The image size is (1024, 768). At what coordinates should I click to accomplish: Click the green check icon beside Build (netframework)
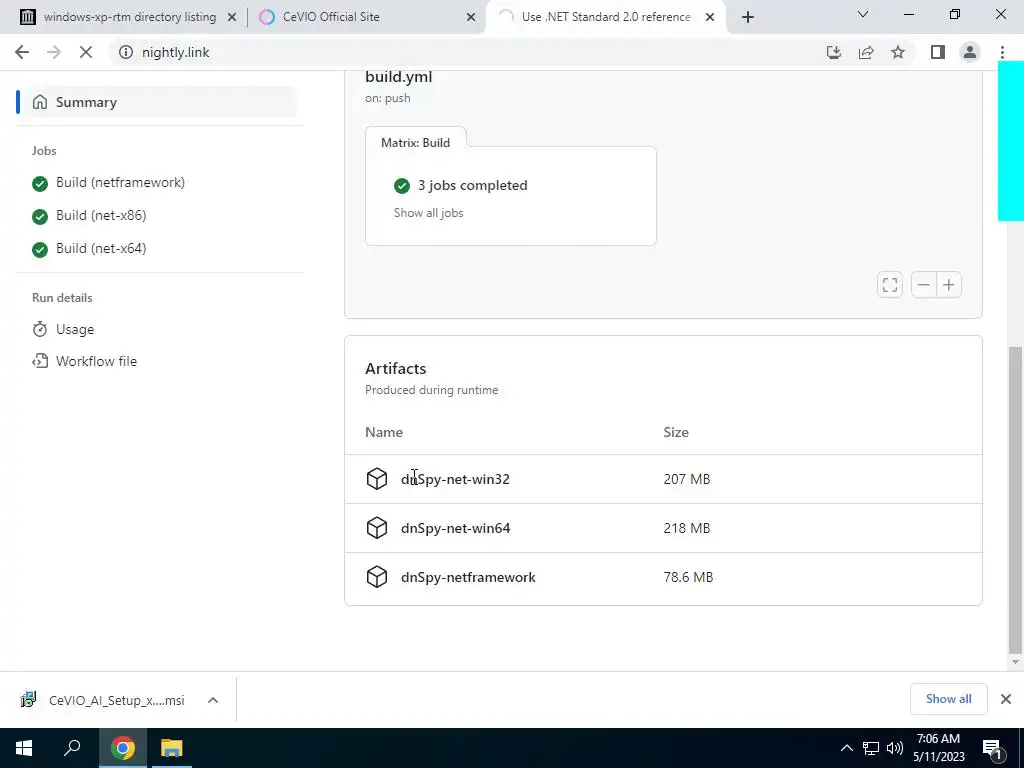click(x=40, y=184)
